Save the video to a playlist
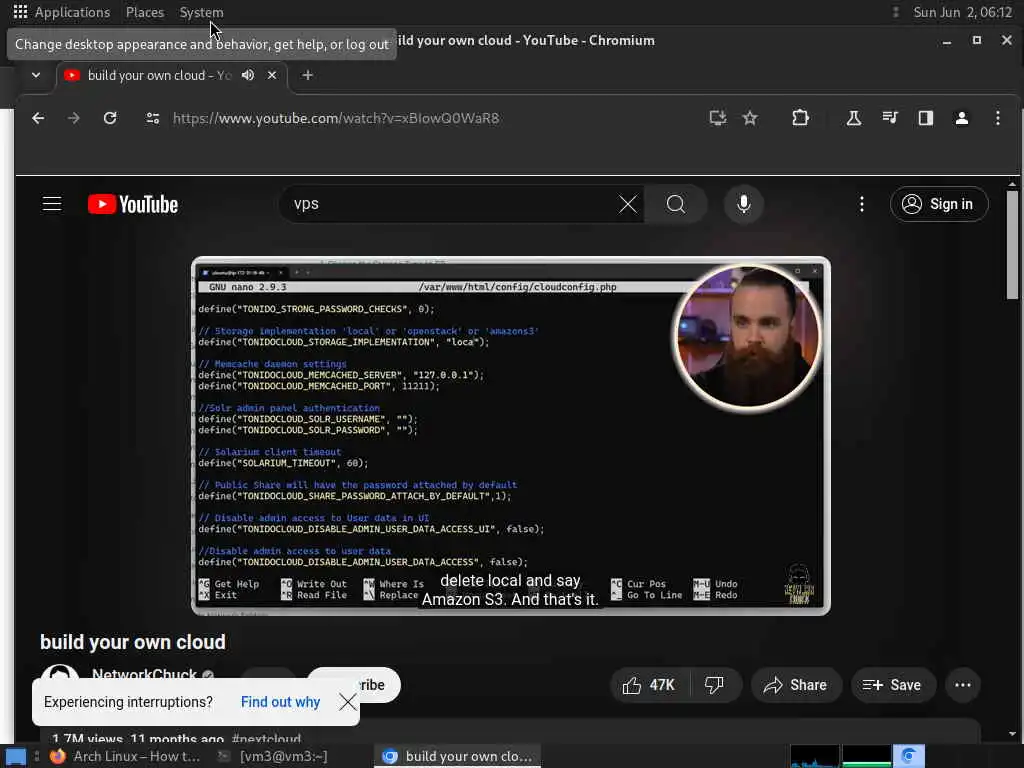This screenshot has height=768, width=1024. (893, 685)
